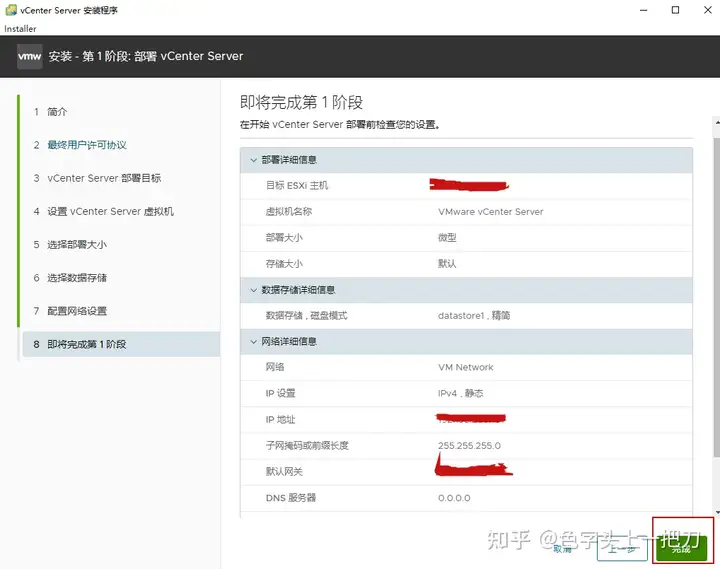The image size is (720, 569).
Task: Collapse the 网络详细信息 section chevron
Action: pyautogui.click(x=253, y=342)
